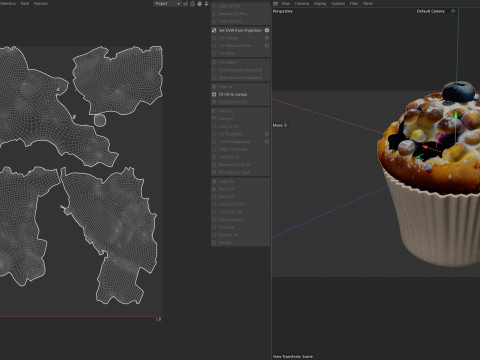Click the Perspective viewport label
The height and width of the screenshot is (360, 480).
point(283,11)
